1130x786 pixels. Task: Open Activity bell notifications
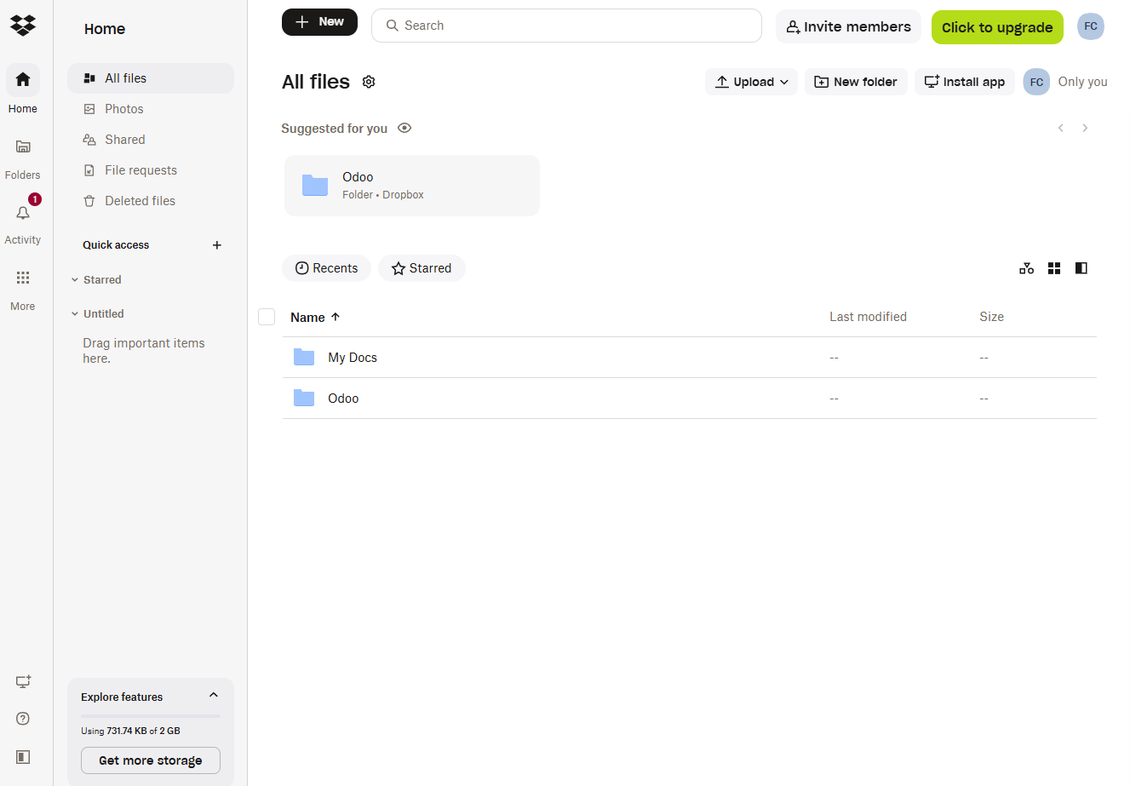(23, 213)
